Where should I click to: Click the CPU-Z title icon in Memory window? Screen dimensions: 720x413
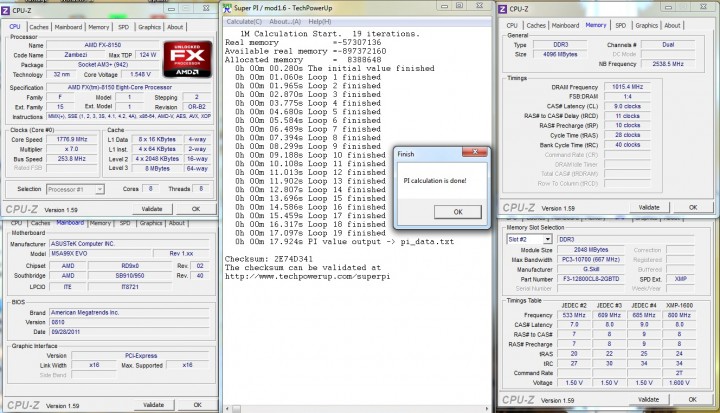pyautogui.click(x=503, y=9)
